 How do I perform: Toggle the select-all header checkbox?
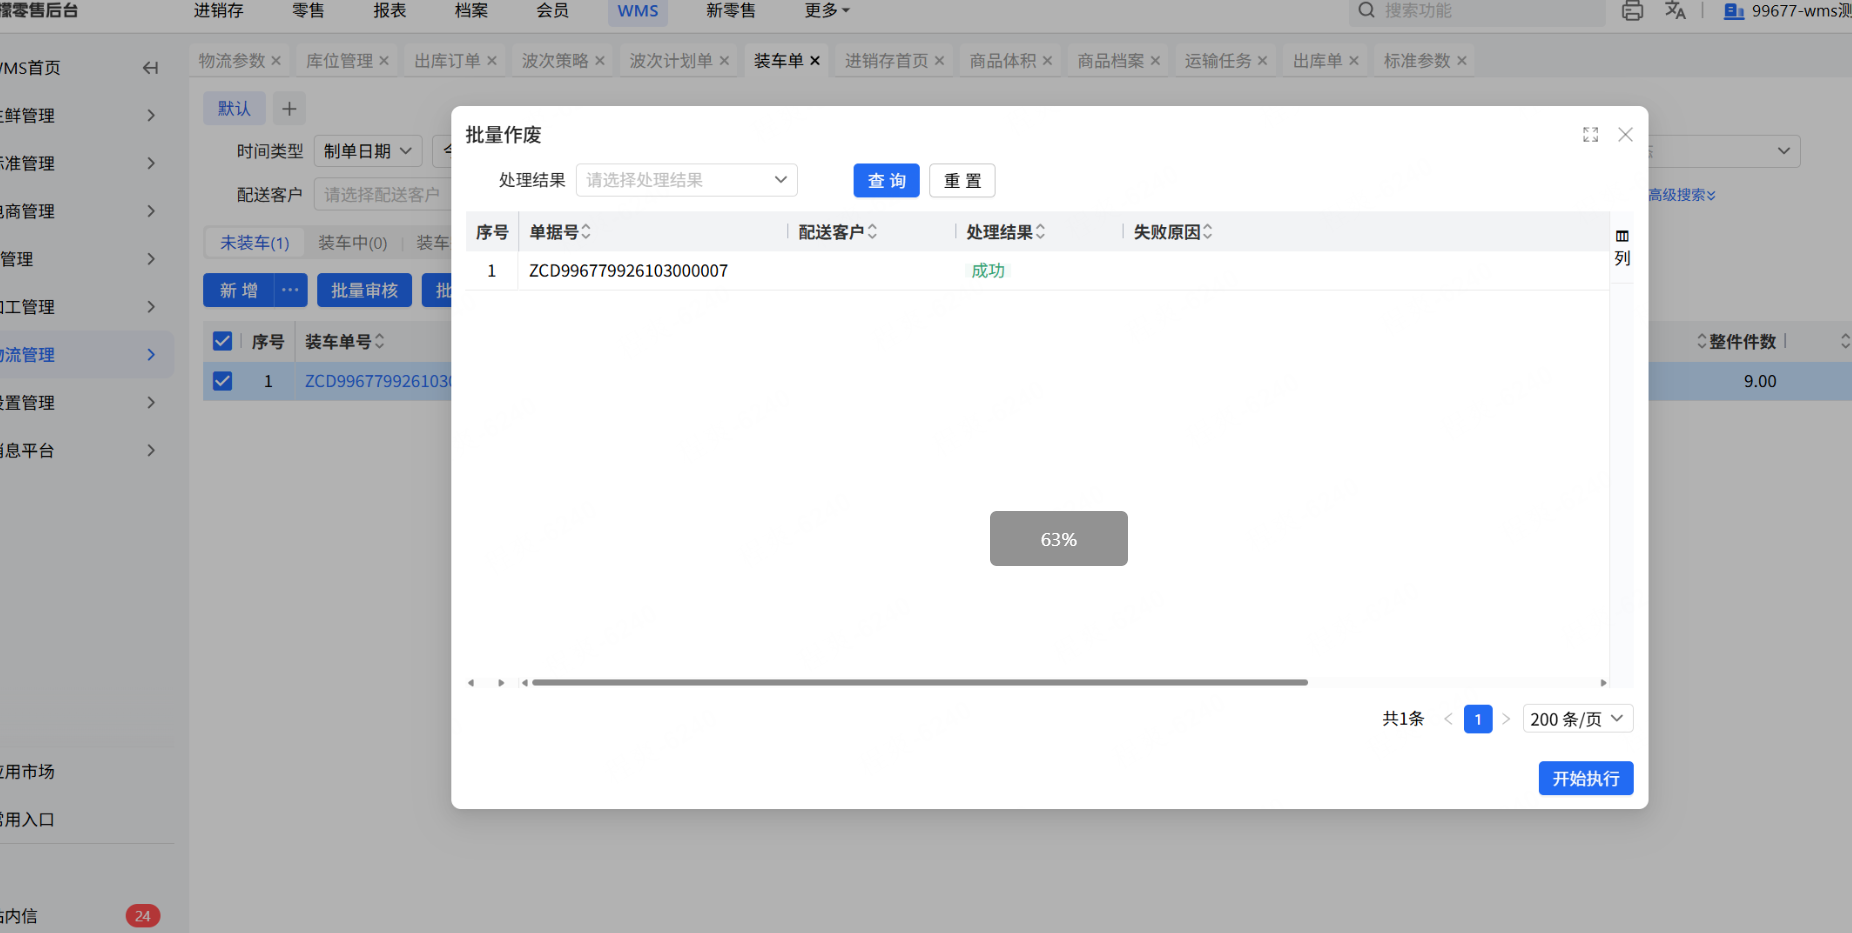pos(222,342)
